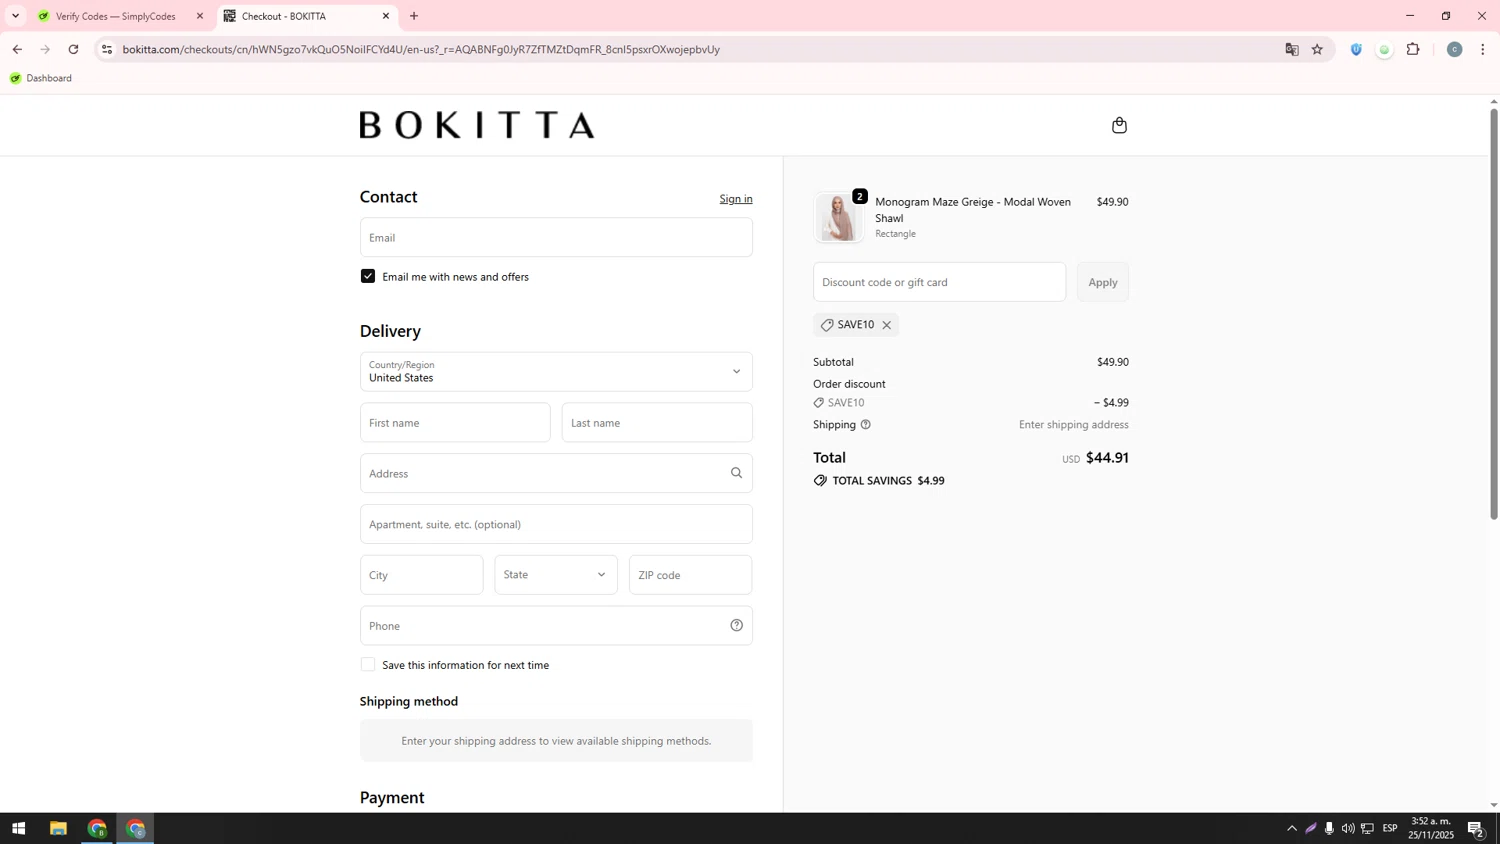The height and width of the screenshot is (844, 1500).
Task: Click the Apply discount button
Action: click(1103, 282)
